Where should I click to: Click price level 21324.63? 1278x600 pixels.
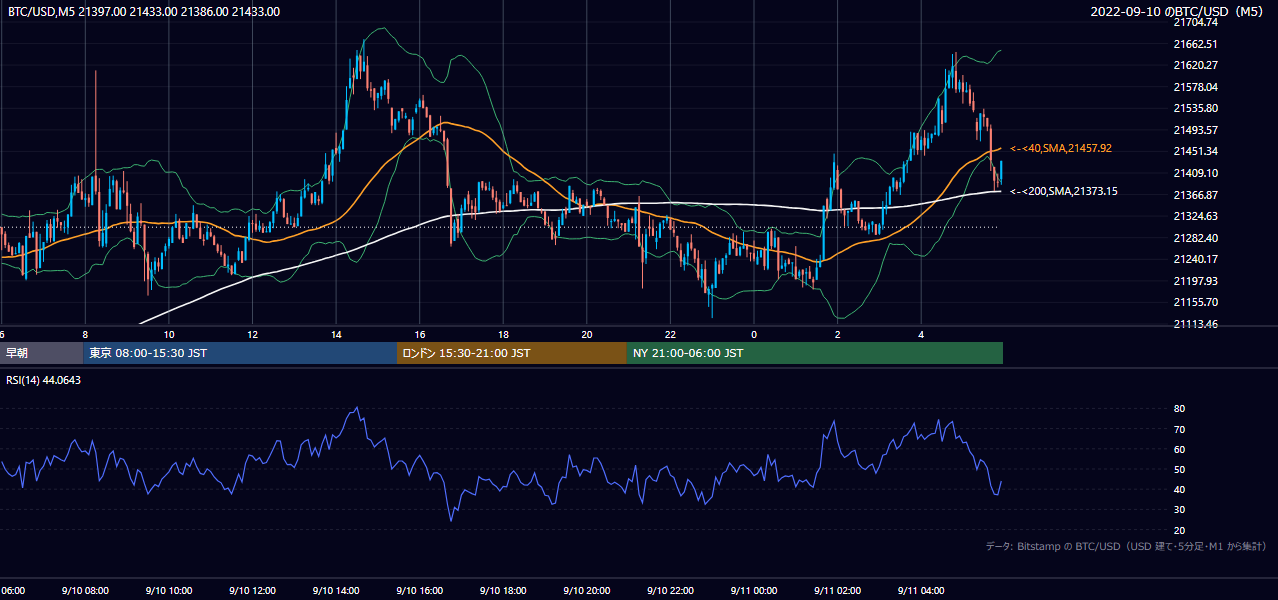coord(1195,216)
